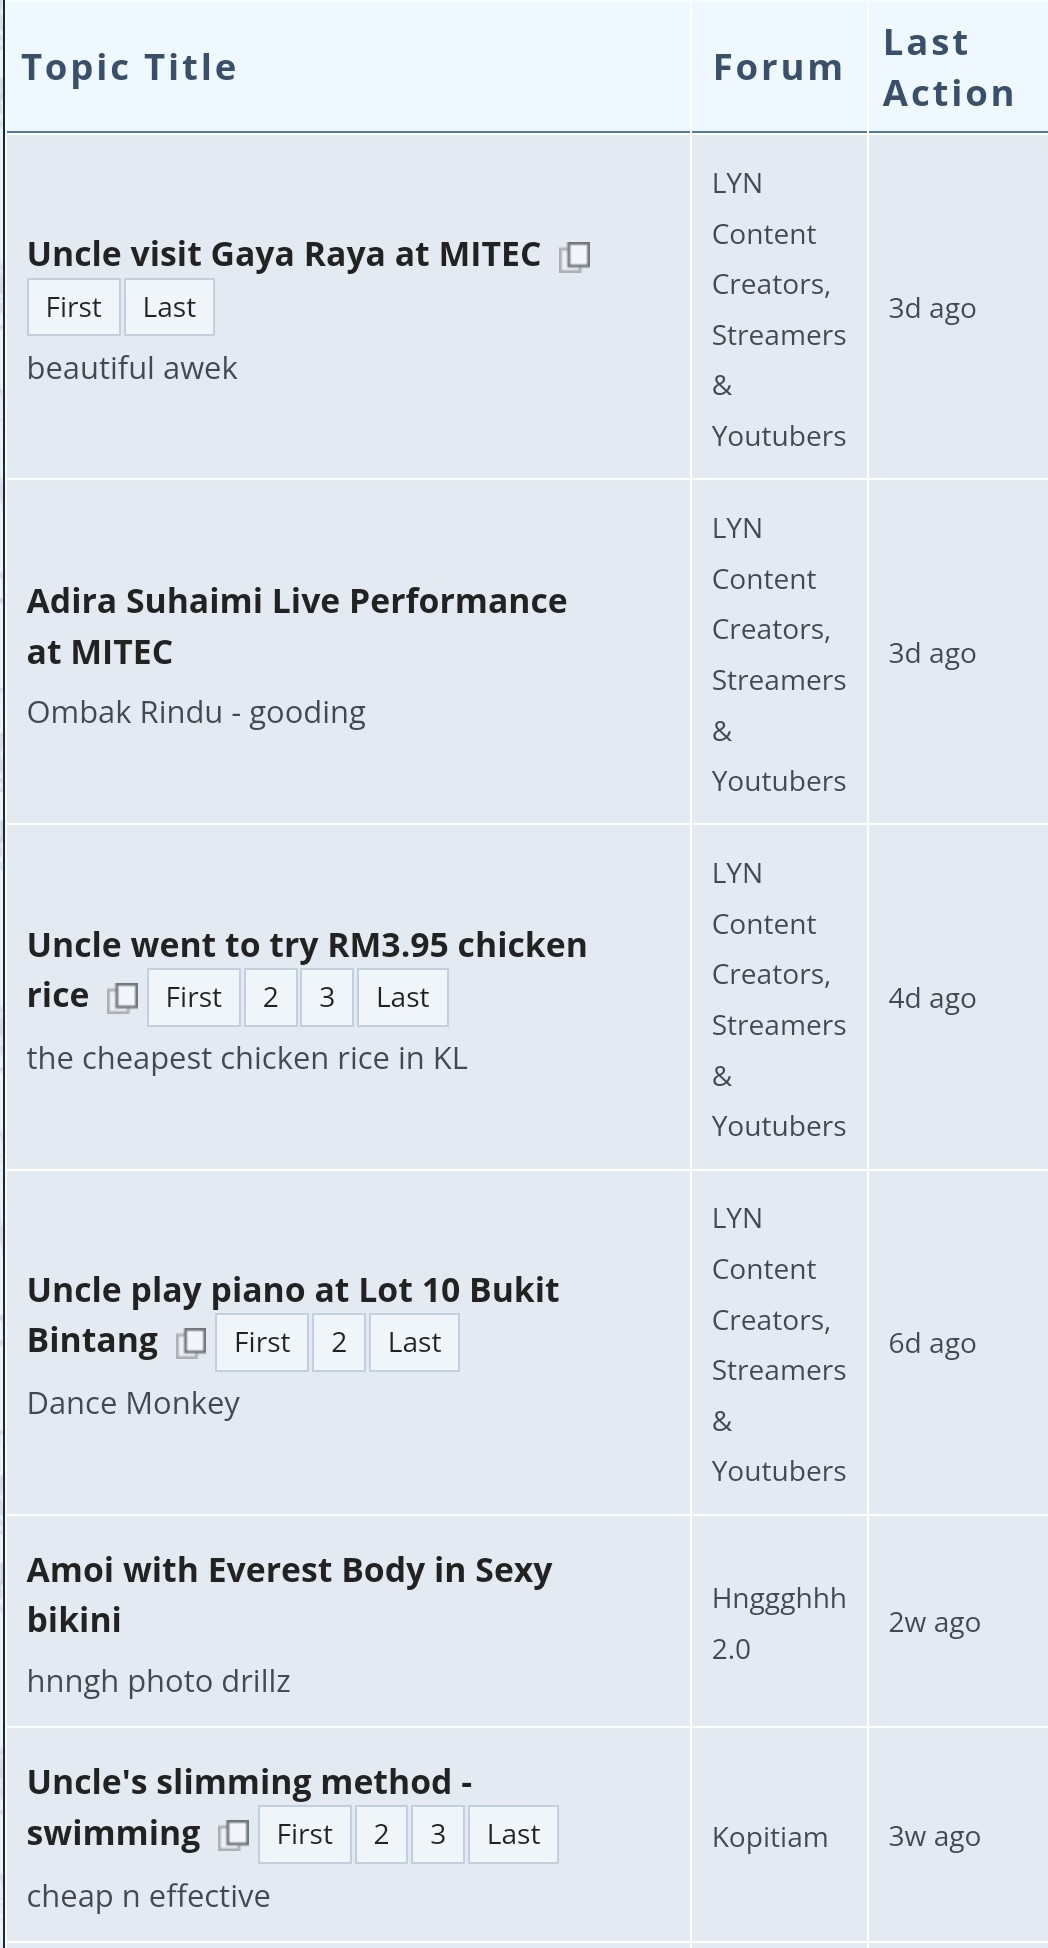Image resolution: width=1048 pixels, height=1948 pixels.
Task: Visit the Kopitiam forum link
Action: [x=770, y=1837]
